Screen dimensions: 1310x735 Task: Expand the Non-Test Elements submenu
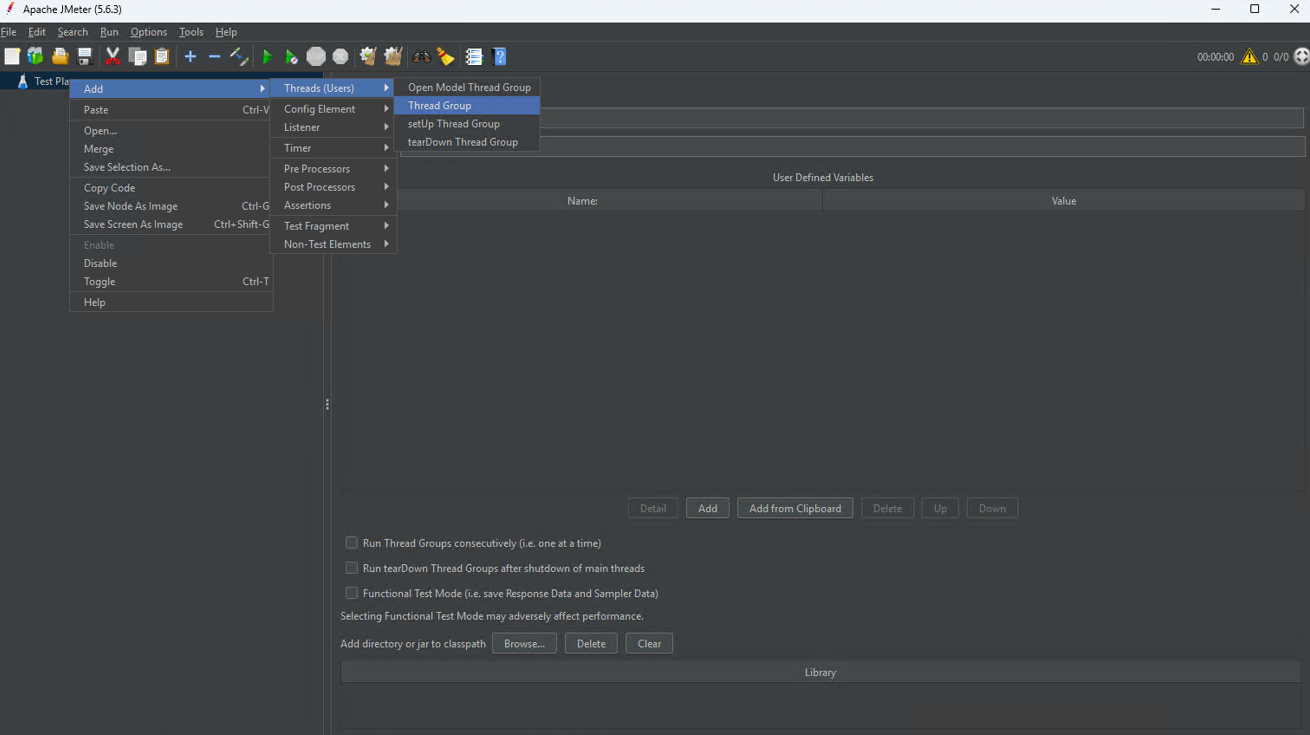point(334,244)
